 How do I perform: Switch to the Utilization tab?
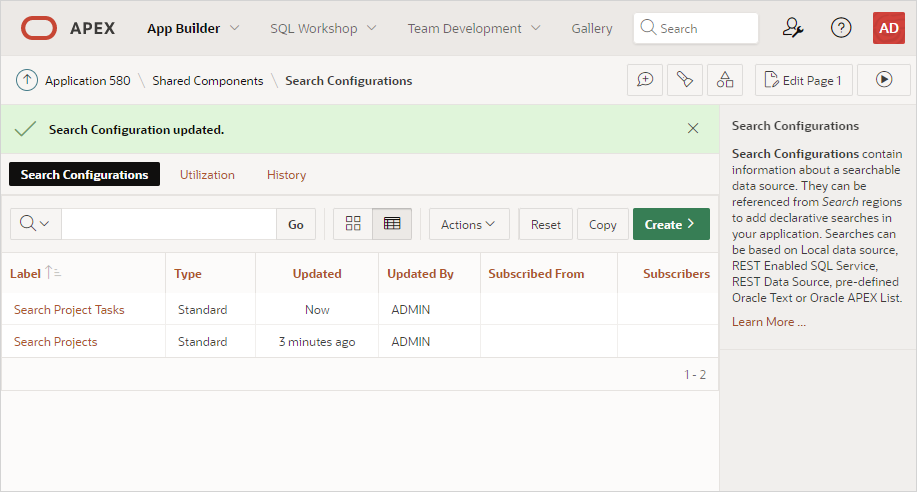click(x=207, y=174)
